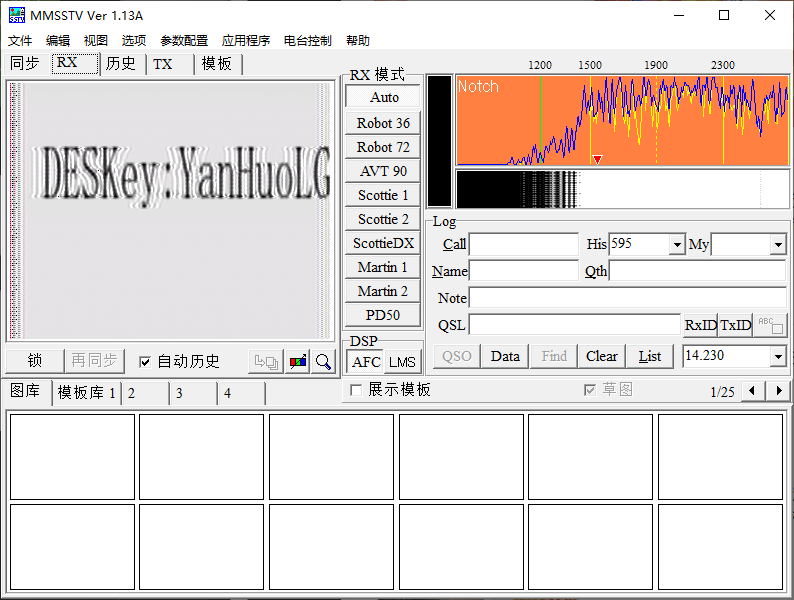794x600 pixels.
Task: Switch to the RX tab
Action: 74,63
